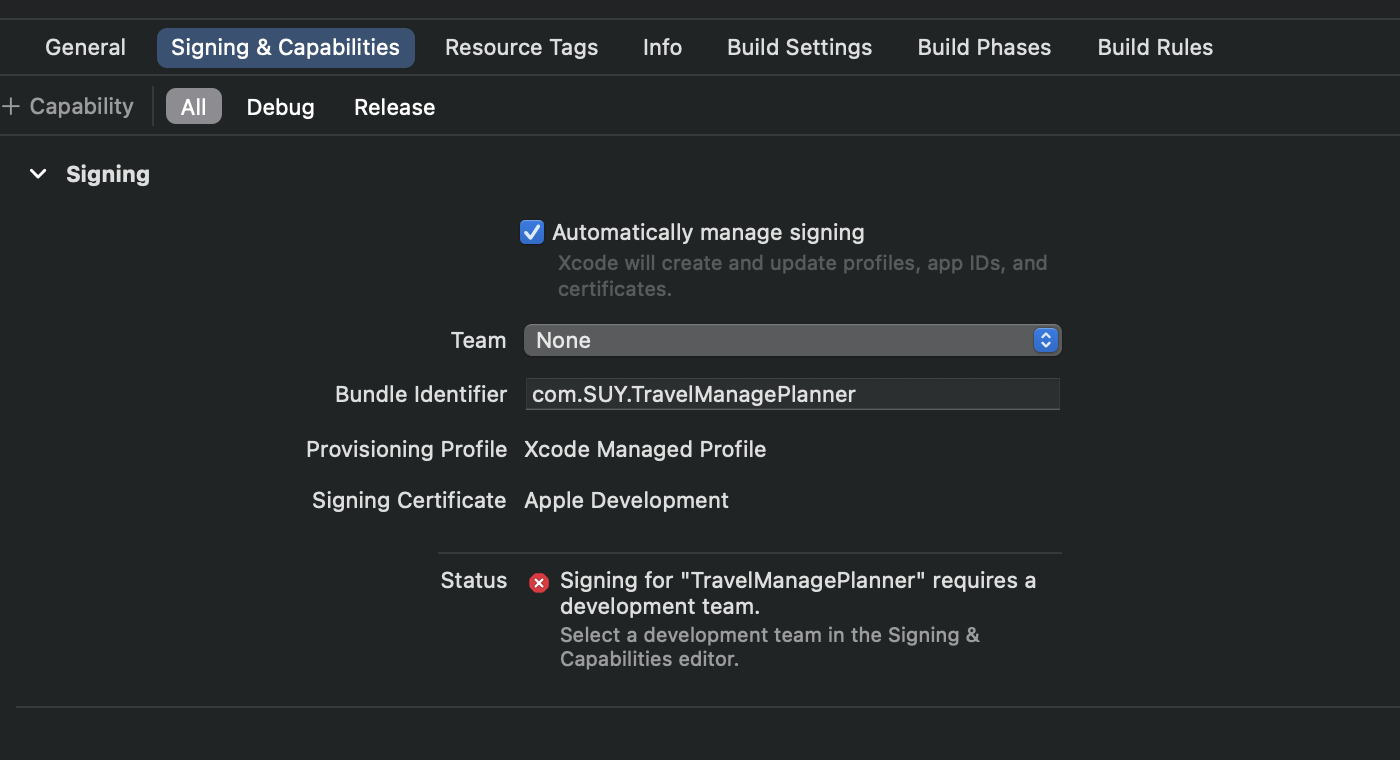Collapse the Signing section chevron
1400x760 pixels.
(38, 174)
